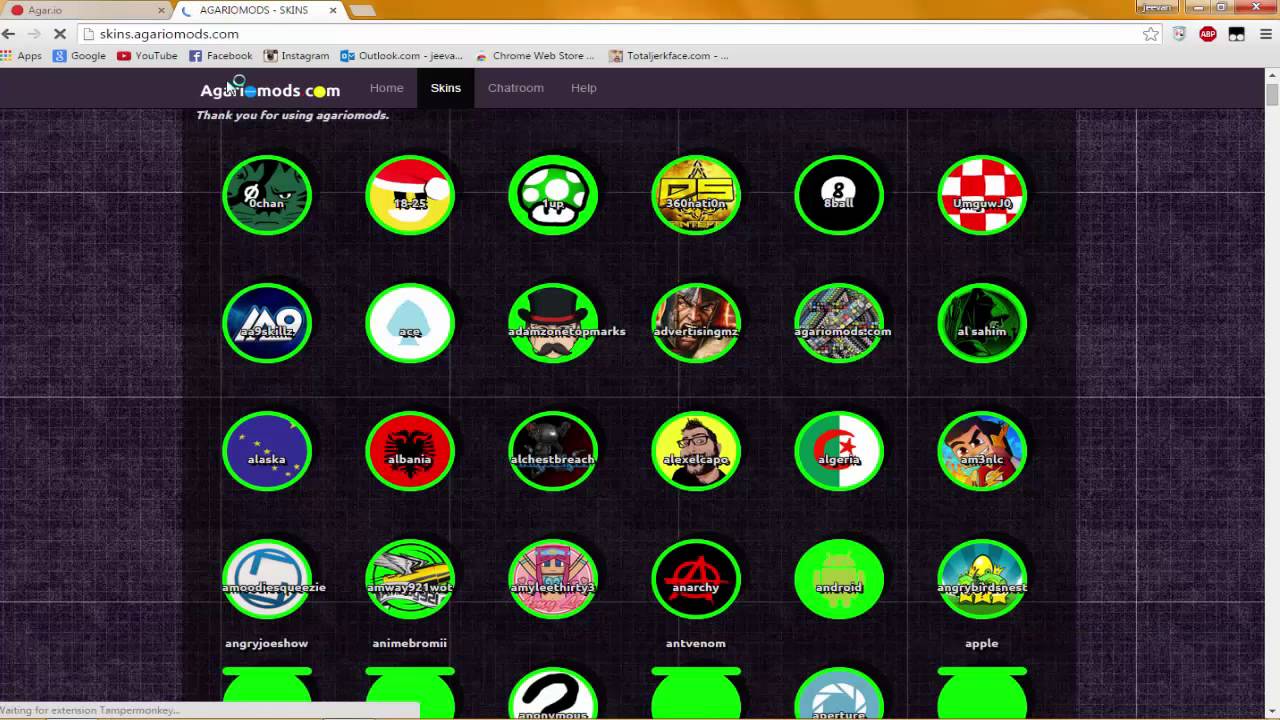Open the Outlook.com bookmark

pos(402,56)
